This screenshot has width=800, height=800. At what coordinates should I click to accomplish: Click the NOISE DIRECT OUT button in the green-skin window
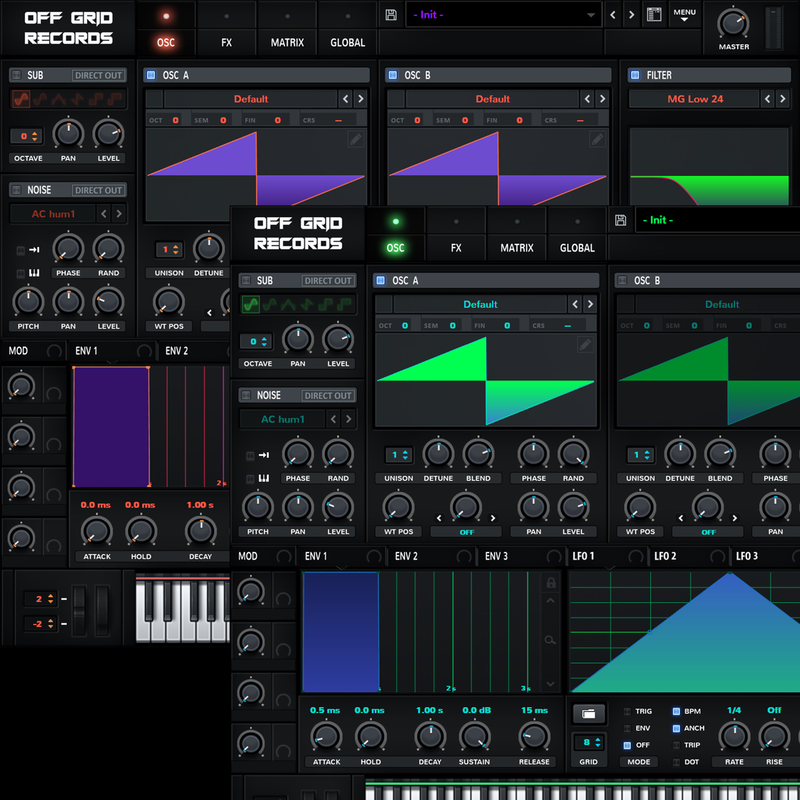click(328, 395)
